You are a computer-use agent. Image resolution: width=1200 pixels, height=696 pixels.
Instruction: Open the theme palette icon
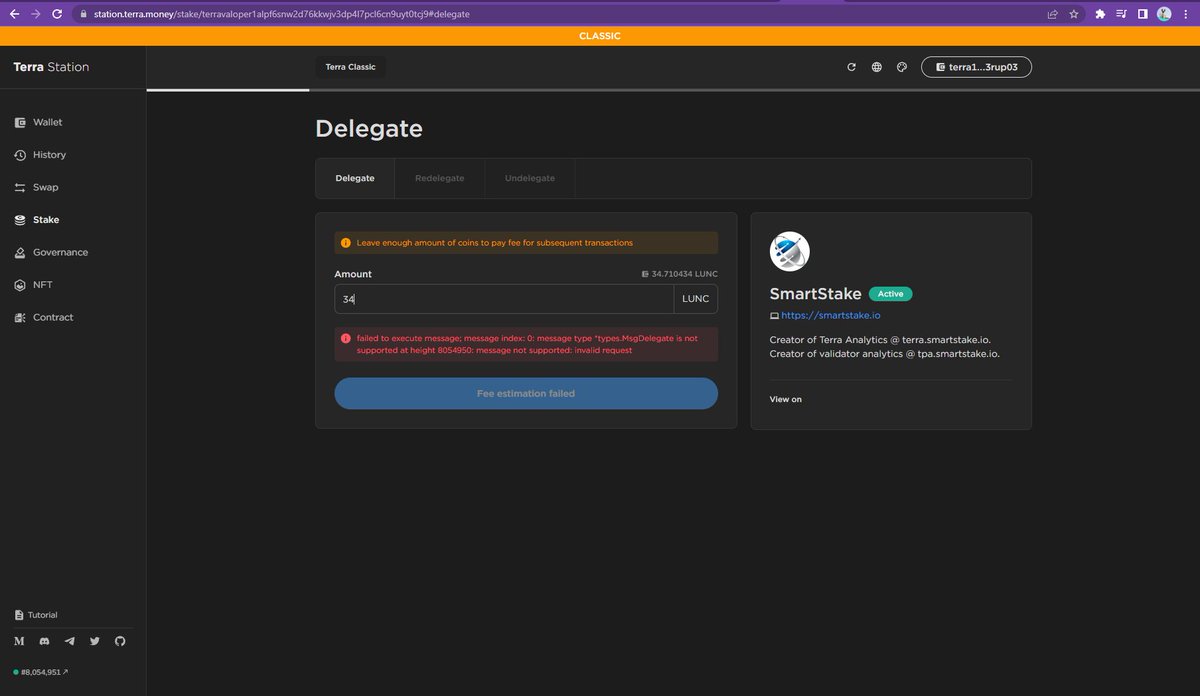tap(902, 67)
